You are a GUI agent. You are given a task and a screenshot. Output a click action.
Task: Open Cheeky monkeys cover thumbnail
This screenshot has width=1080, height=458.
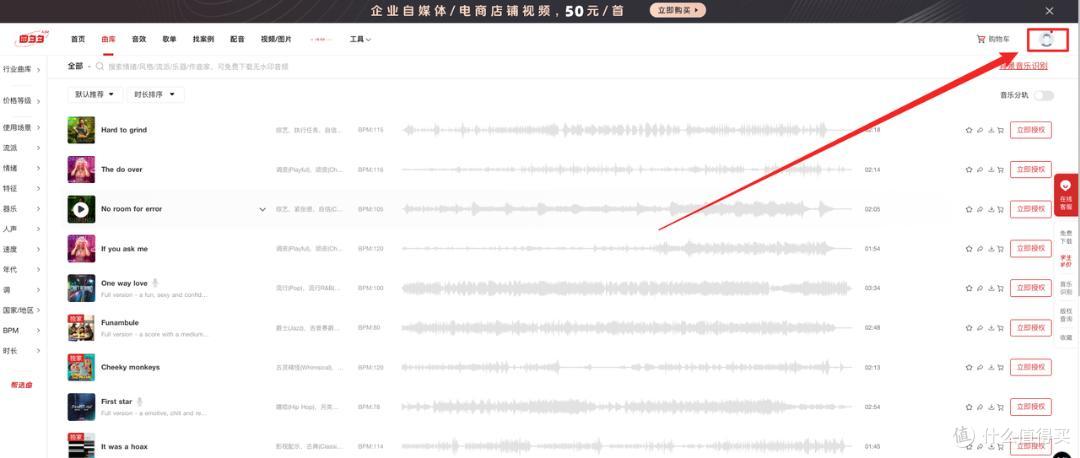point(81,368)
